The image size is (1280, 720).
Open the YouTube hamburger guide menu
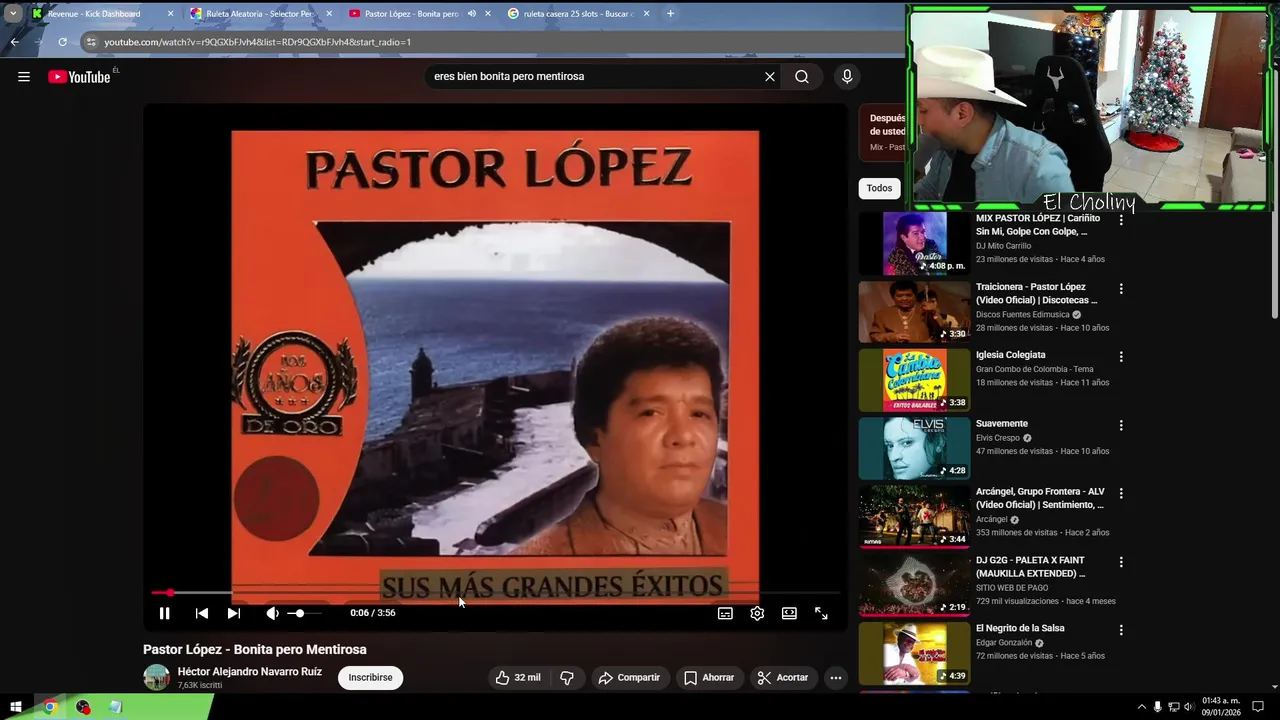pos(24,76)
